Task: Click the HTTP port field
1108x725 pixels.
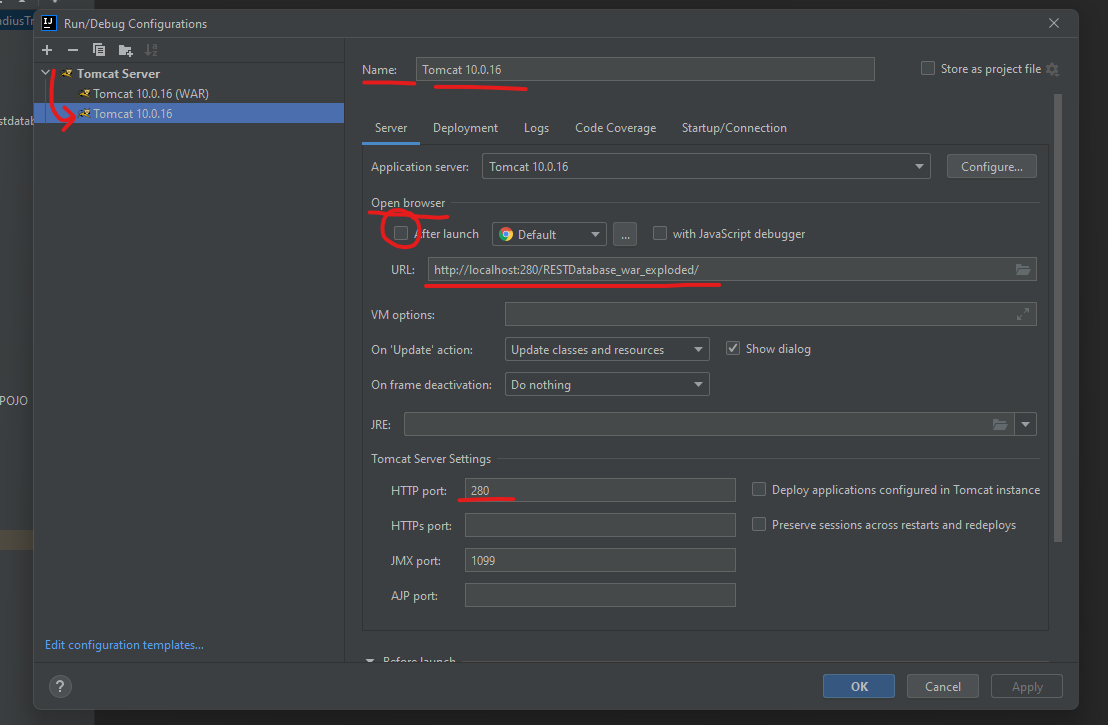Action: click(x=600, y=490)
